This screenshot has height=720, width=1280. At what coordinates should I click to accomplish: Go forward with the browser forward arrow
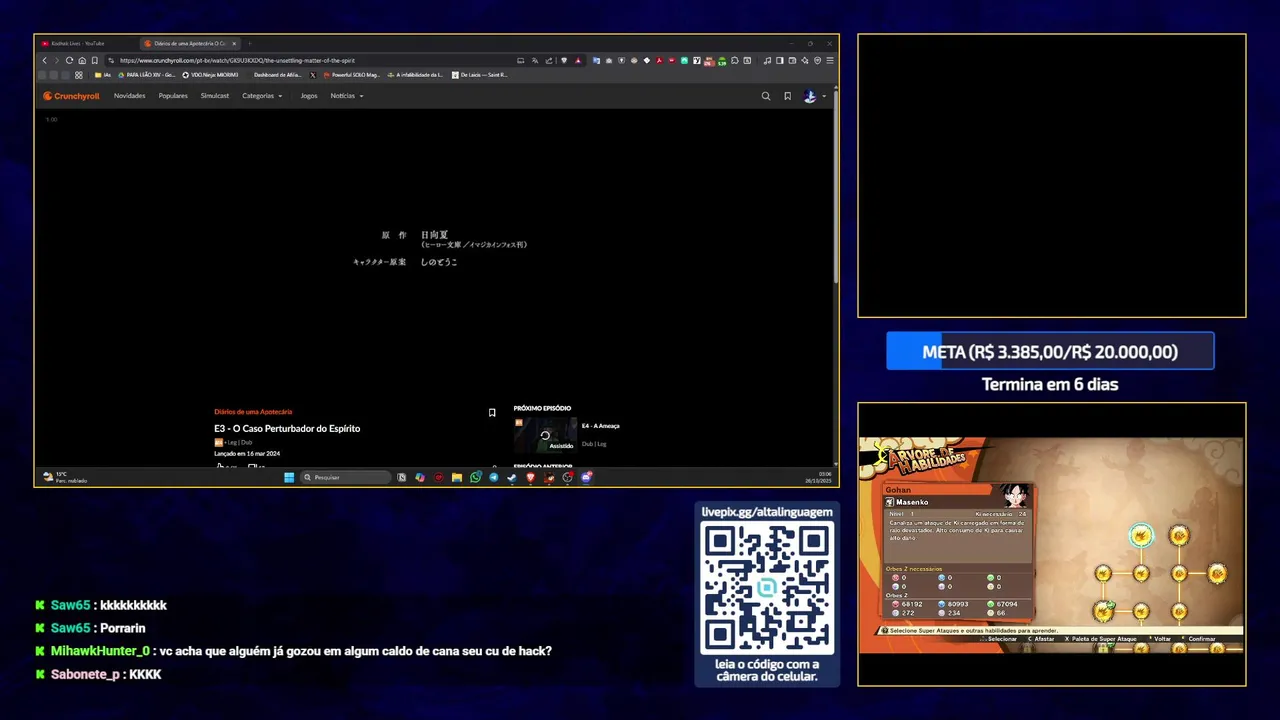click(x=56, y=60)
